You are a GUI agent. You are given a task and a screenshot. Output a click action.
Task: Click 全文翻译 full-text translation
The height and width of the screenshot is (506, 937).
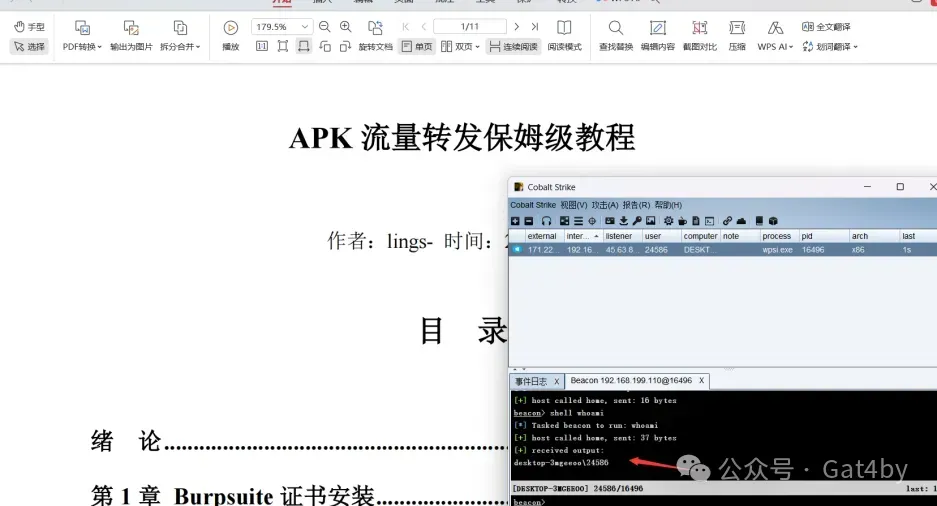826,27
